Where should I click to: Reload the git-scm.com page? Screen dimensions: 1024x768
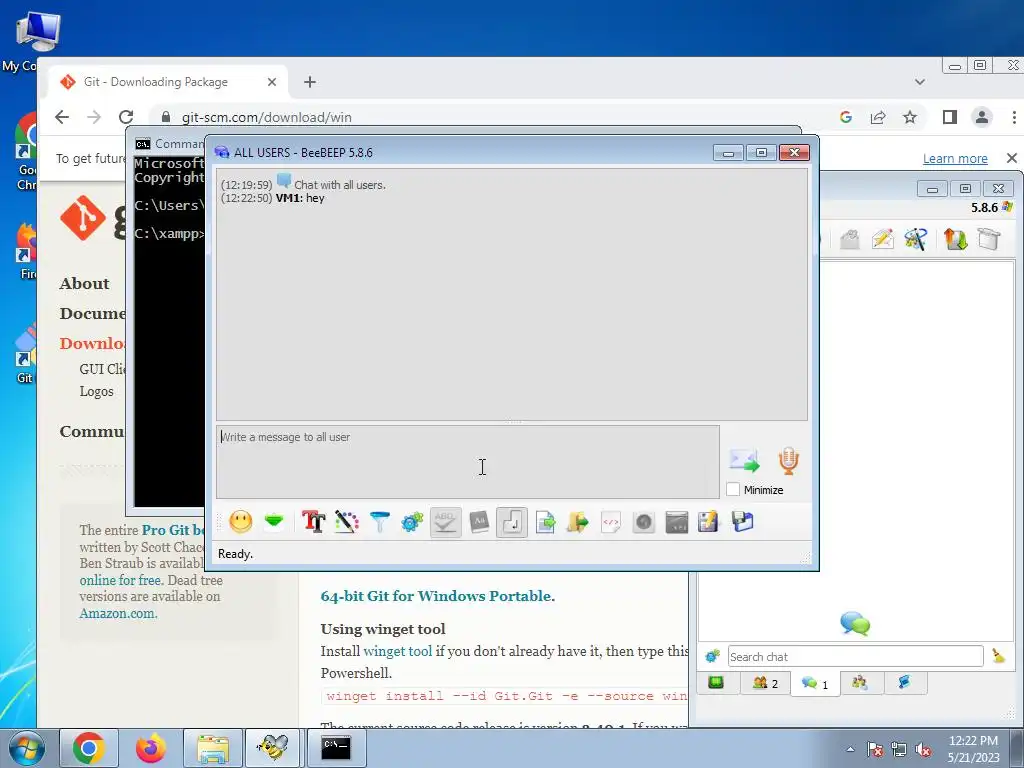tap(126, 117)
